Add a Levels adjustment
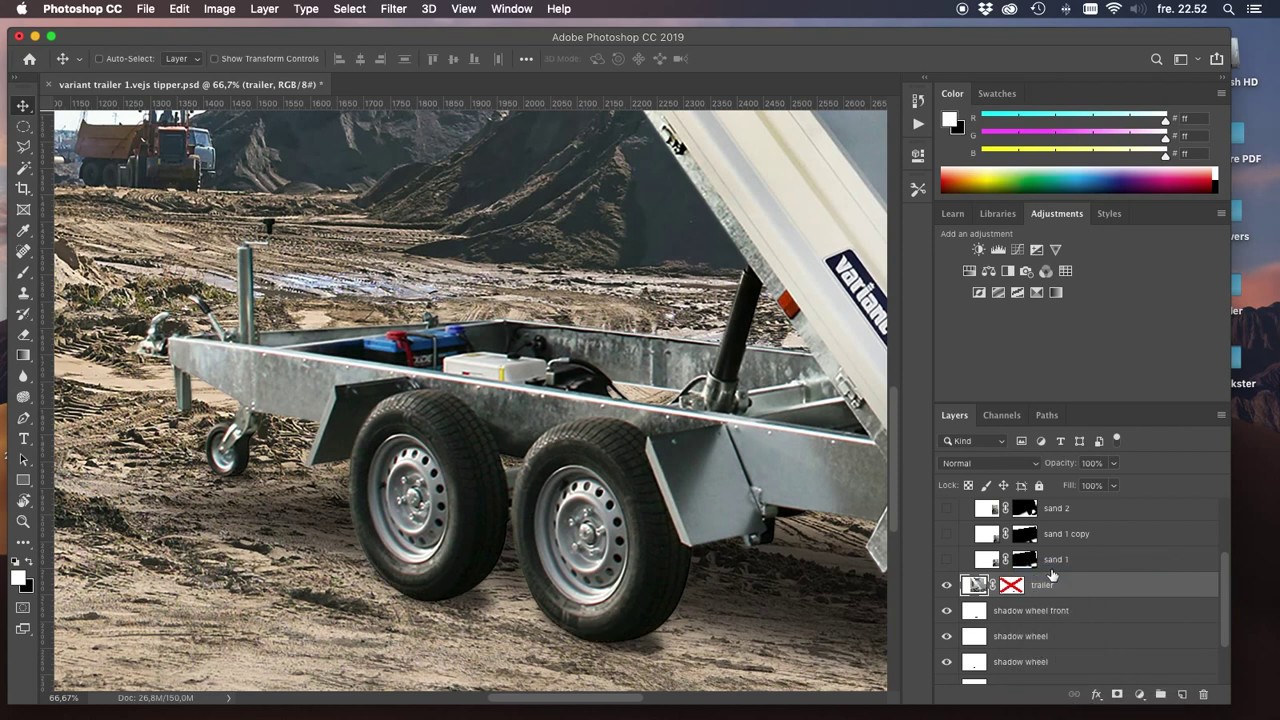Viewport: 1280px width, 720px height. tap(998, 250)
